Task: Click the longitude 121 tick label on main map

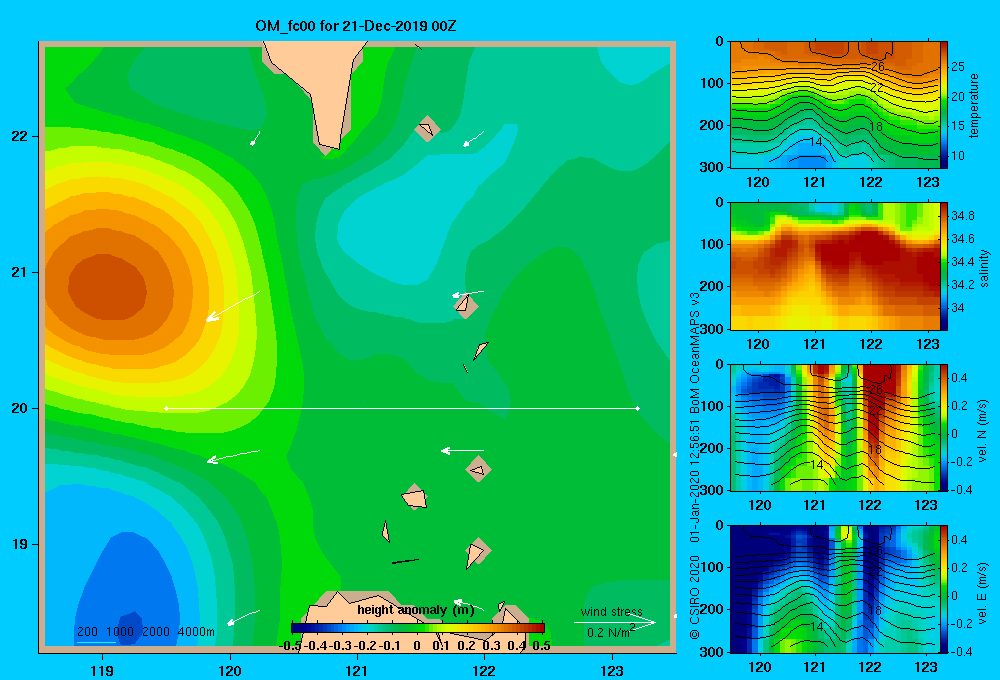Action: [x=357, y=670]
